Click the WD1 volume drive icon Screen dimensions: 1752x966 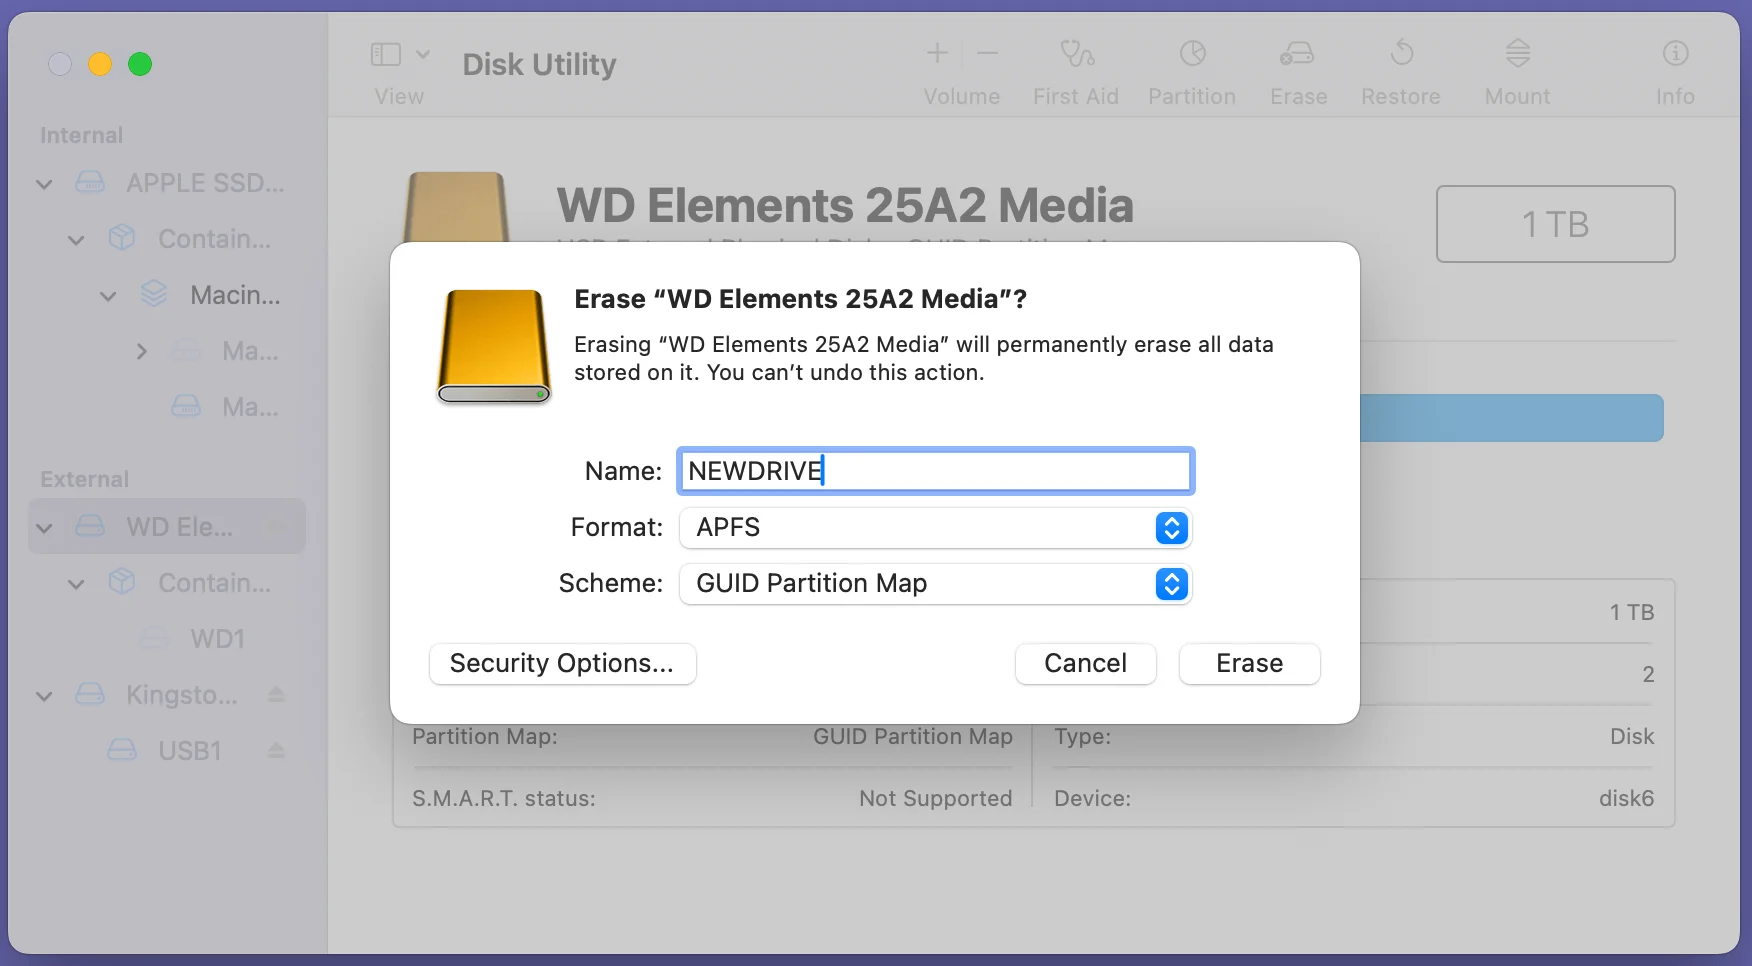point(154,638)
